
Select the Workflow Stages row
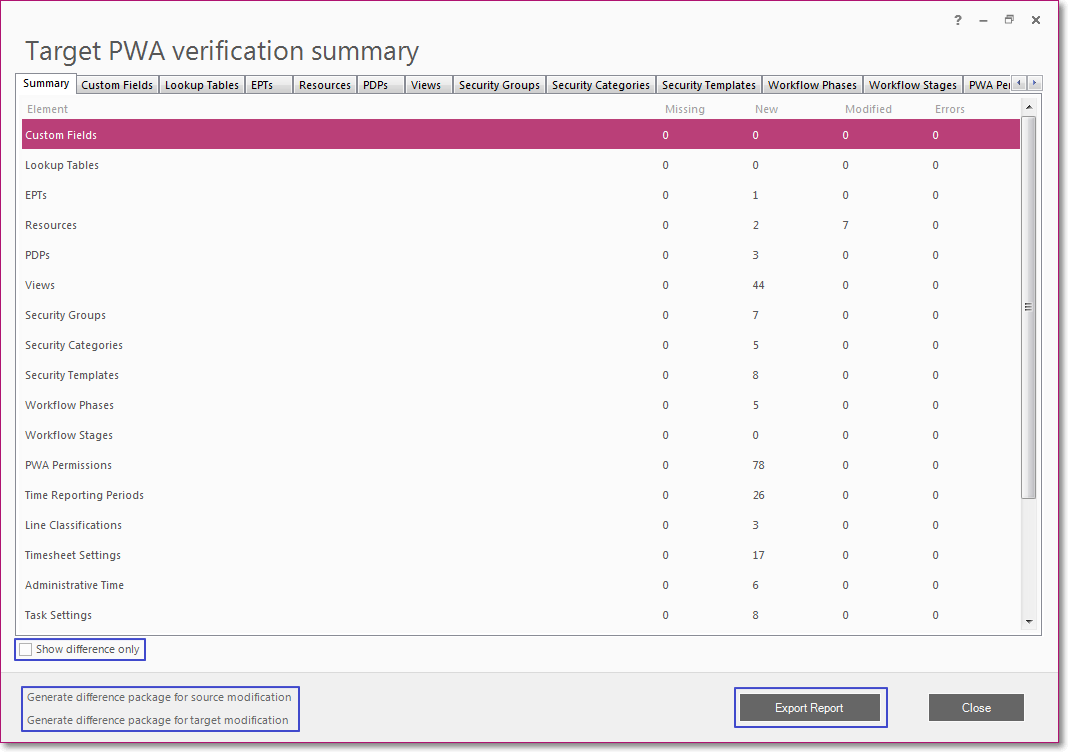pyautogui.click(x=521, y=435)
